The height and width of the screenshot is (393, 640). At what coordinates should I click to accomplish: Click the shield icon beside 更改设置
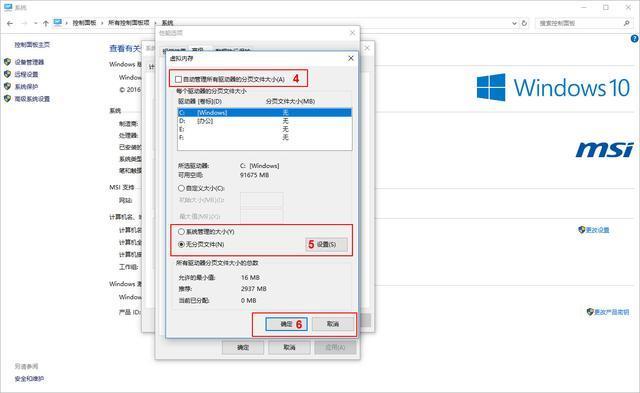click(x=582, y=229)
